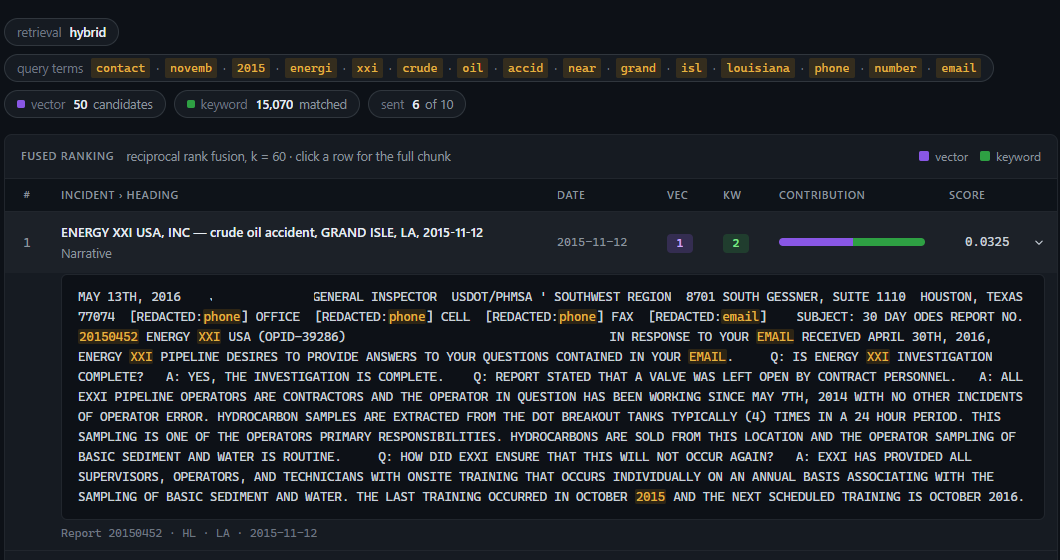The image size is (1060, 560).
Task: Click the reciprocal rank fusion description text
Action: click(288, 156)
